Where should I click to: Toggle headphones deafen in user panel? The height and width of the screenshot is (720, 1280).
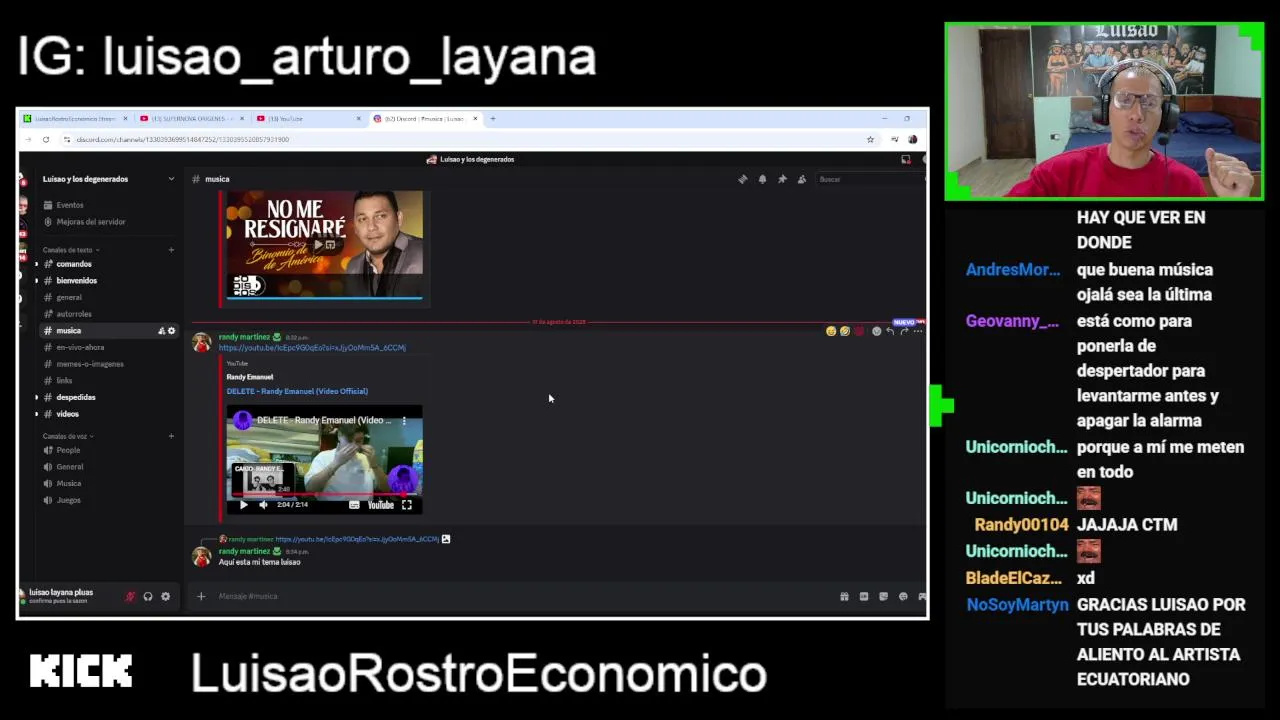[148, 597]
